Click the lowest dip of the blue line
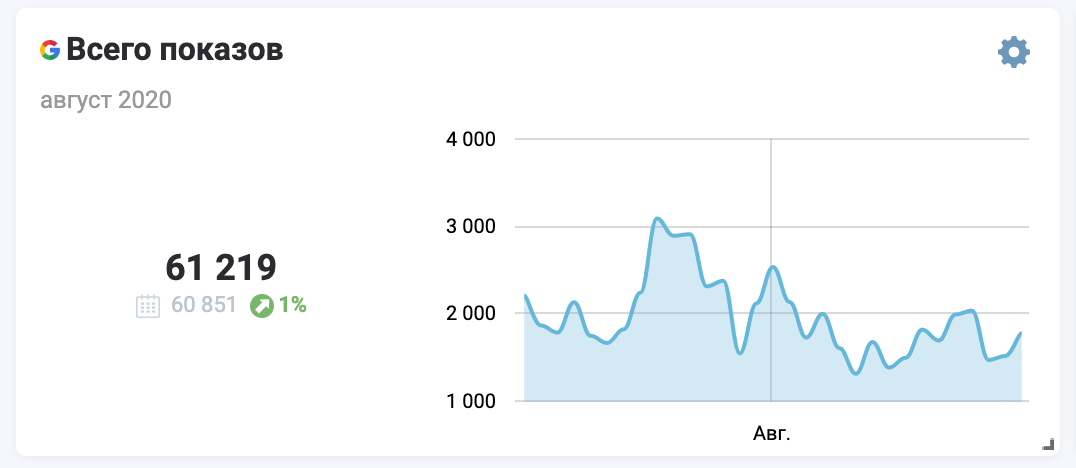This screenshot has height=468, width=1076. click(x=856, y=373)
